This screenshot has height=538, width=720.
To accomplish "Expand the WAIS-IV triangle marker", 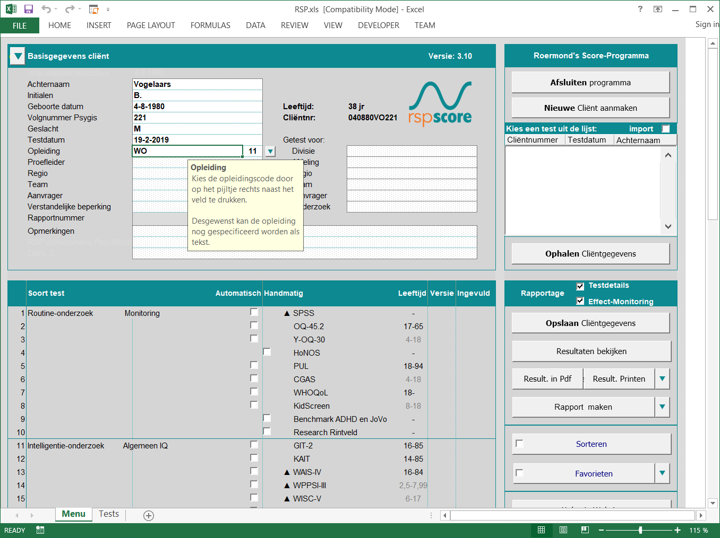I will coord(287,472).
